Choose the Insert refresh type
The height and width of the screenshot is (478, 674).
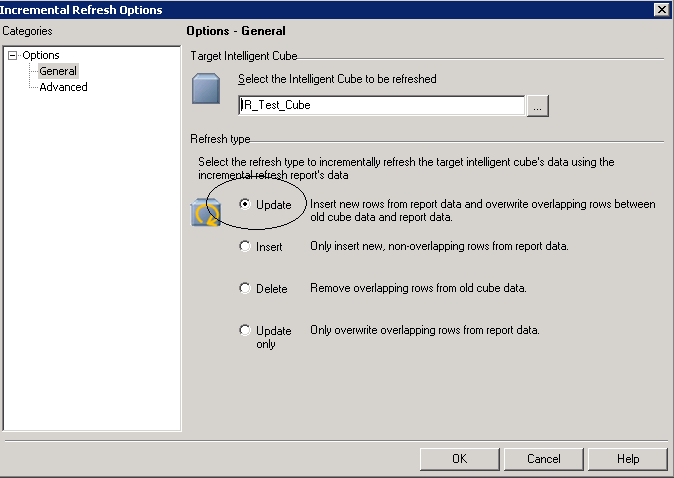click(x=245, y=246)
